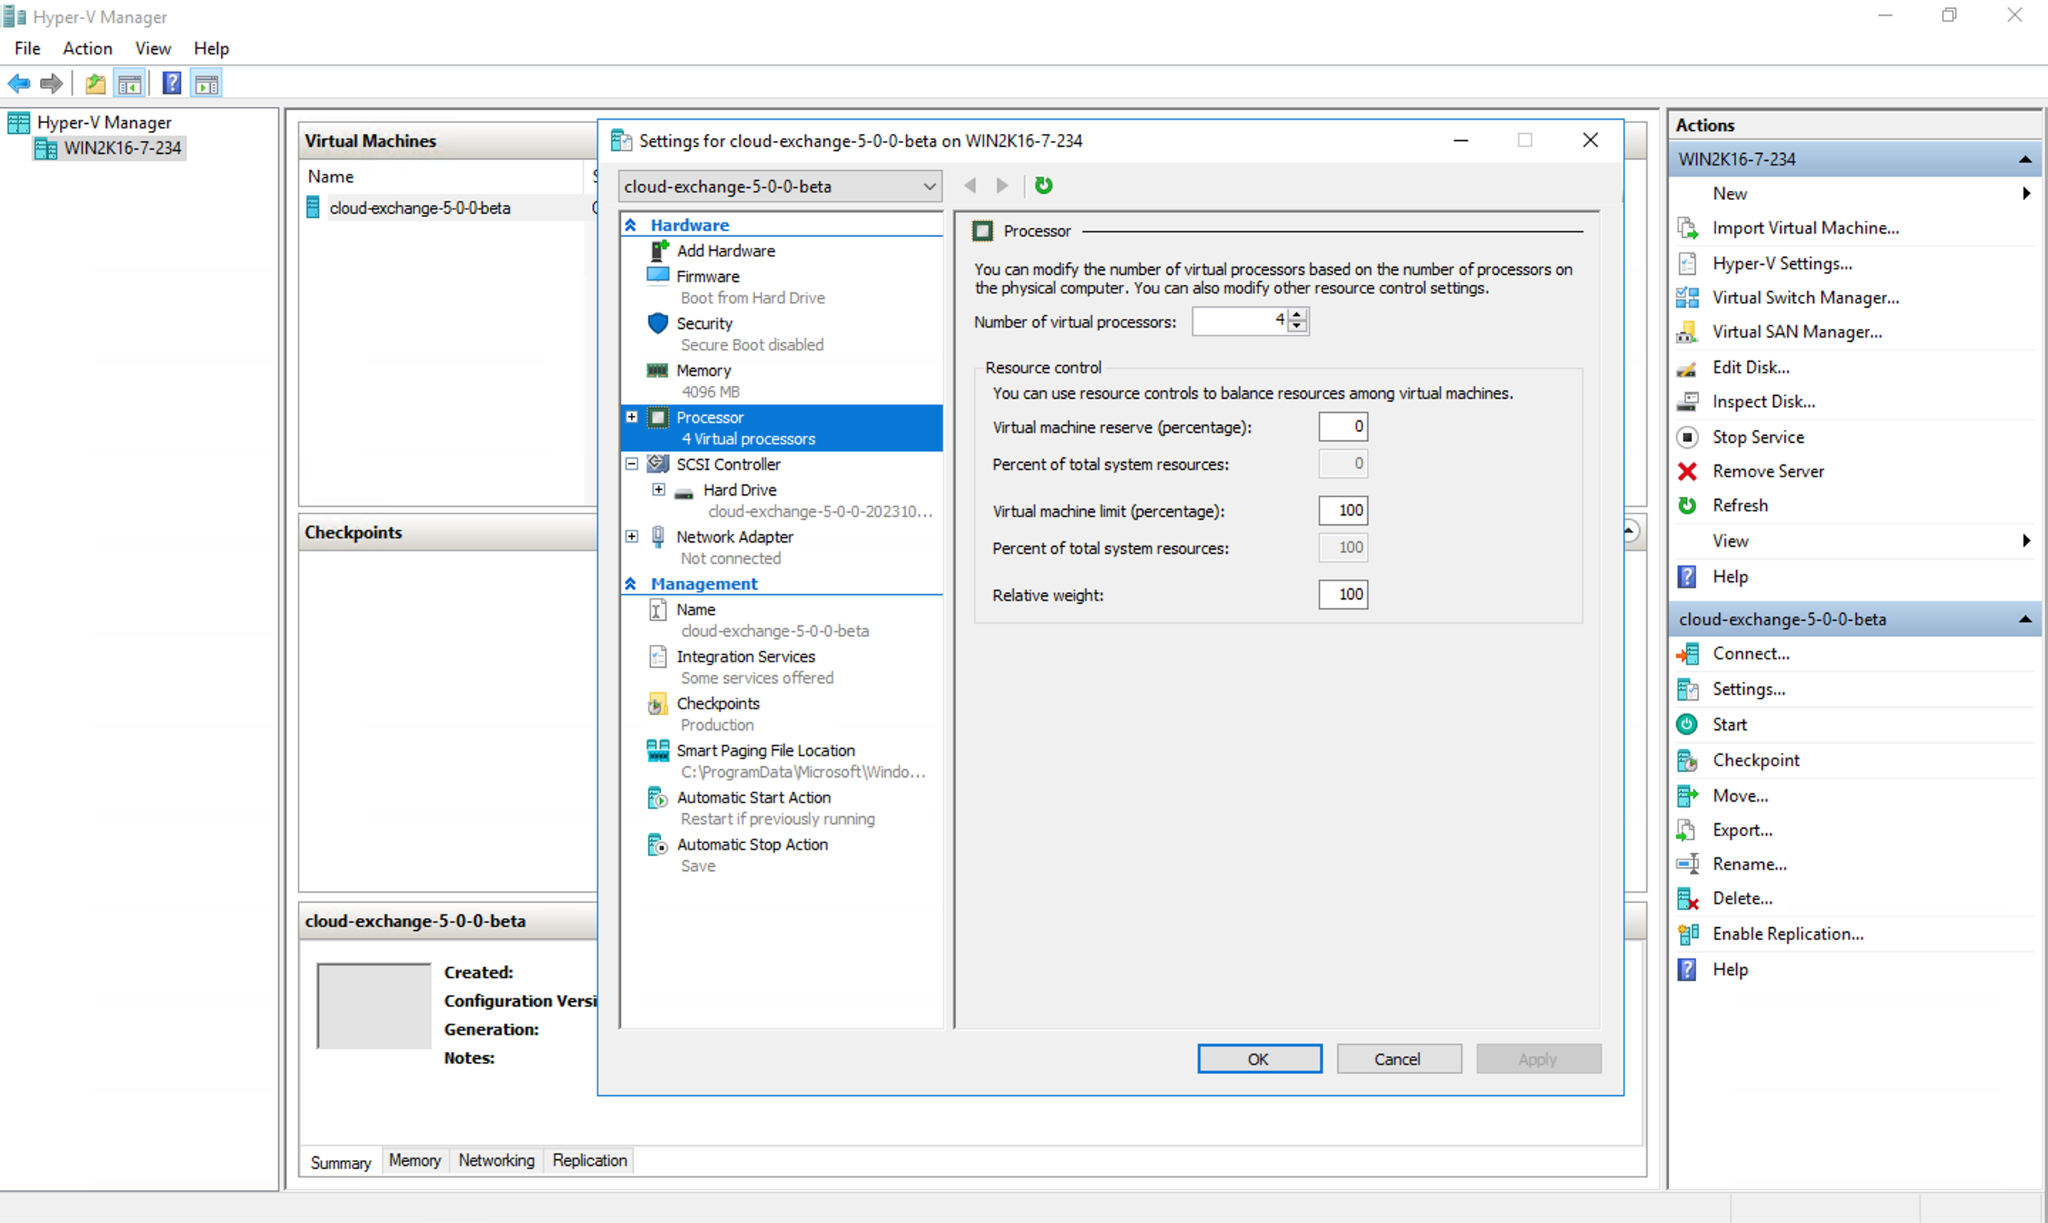The height and width of the screenshot is (1223, 2048).
Task: Switch to the Memory tab
Action: (x=414, y=1160)
